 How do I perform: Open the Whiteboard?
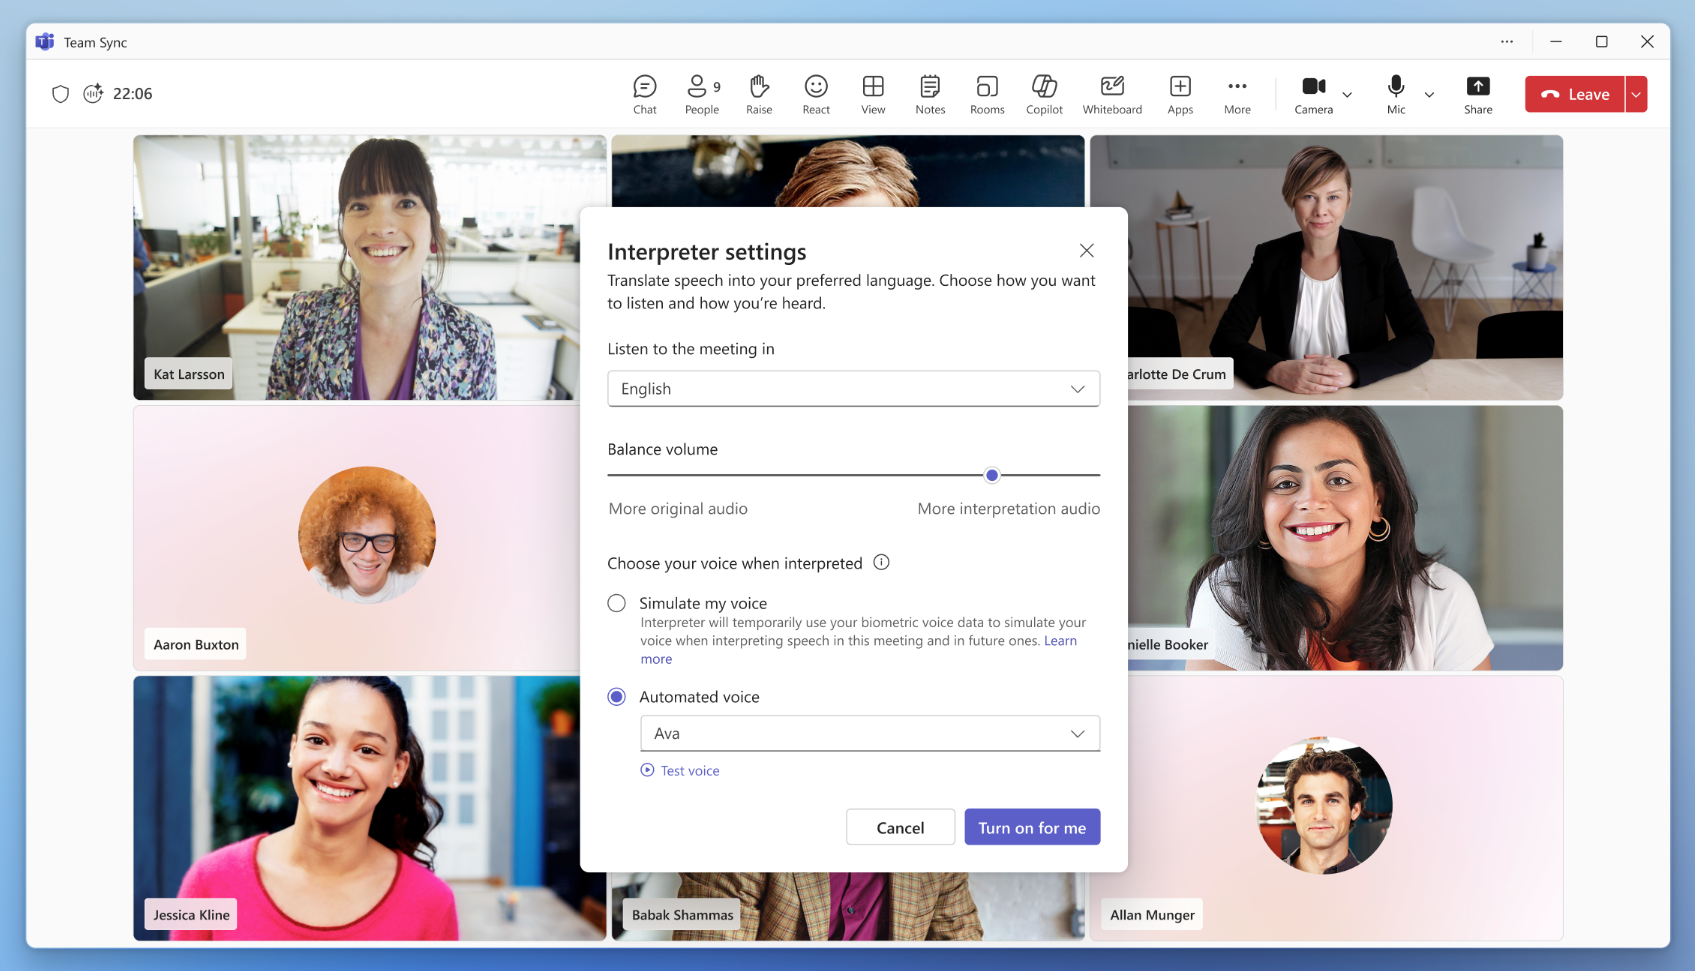coord(1112,95)
